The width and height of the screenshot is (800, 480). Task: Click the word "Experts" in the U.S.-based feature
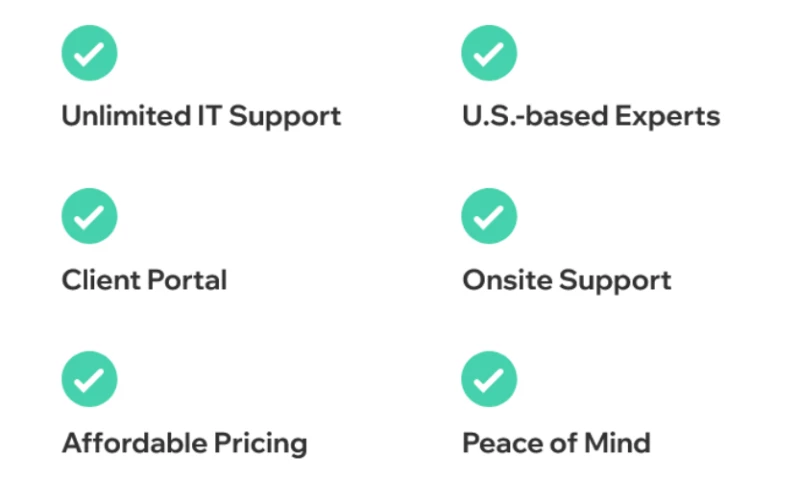[667, 116]
